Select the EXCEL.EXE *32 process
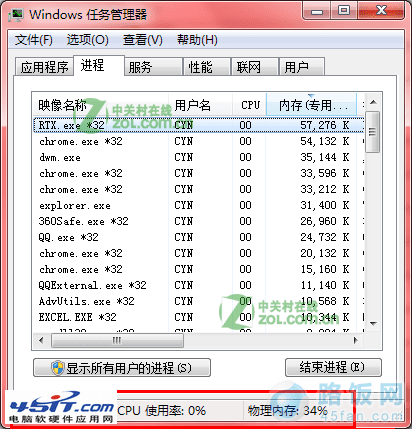 point(199,317)
